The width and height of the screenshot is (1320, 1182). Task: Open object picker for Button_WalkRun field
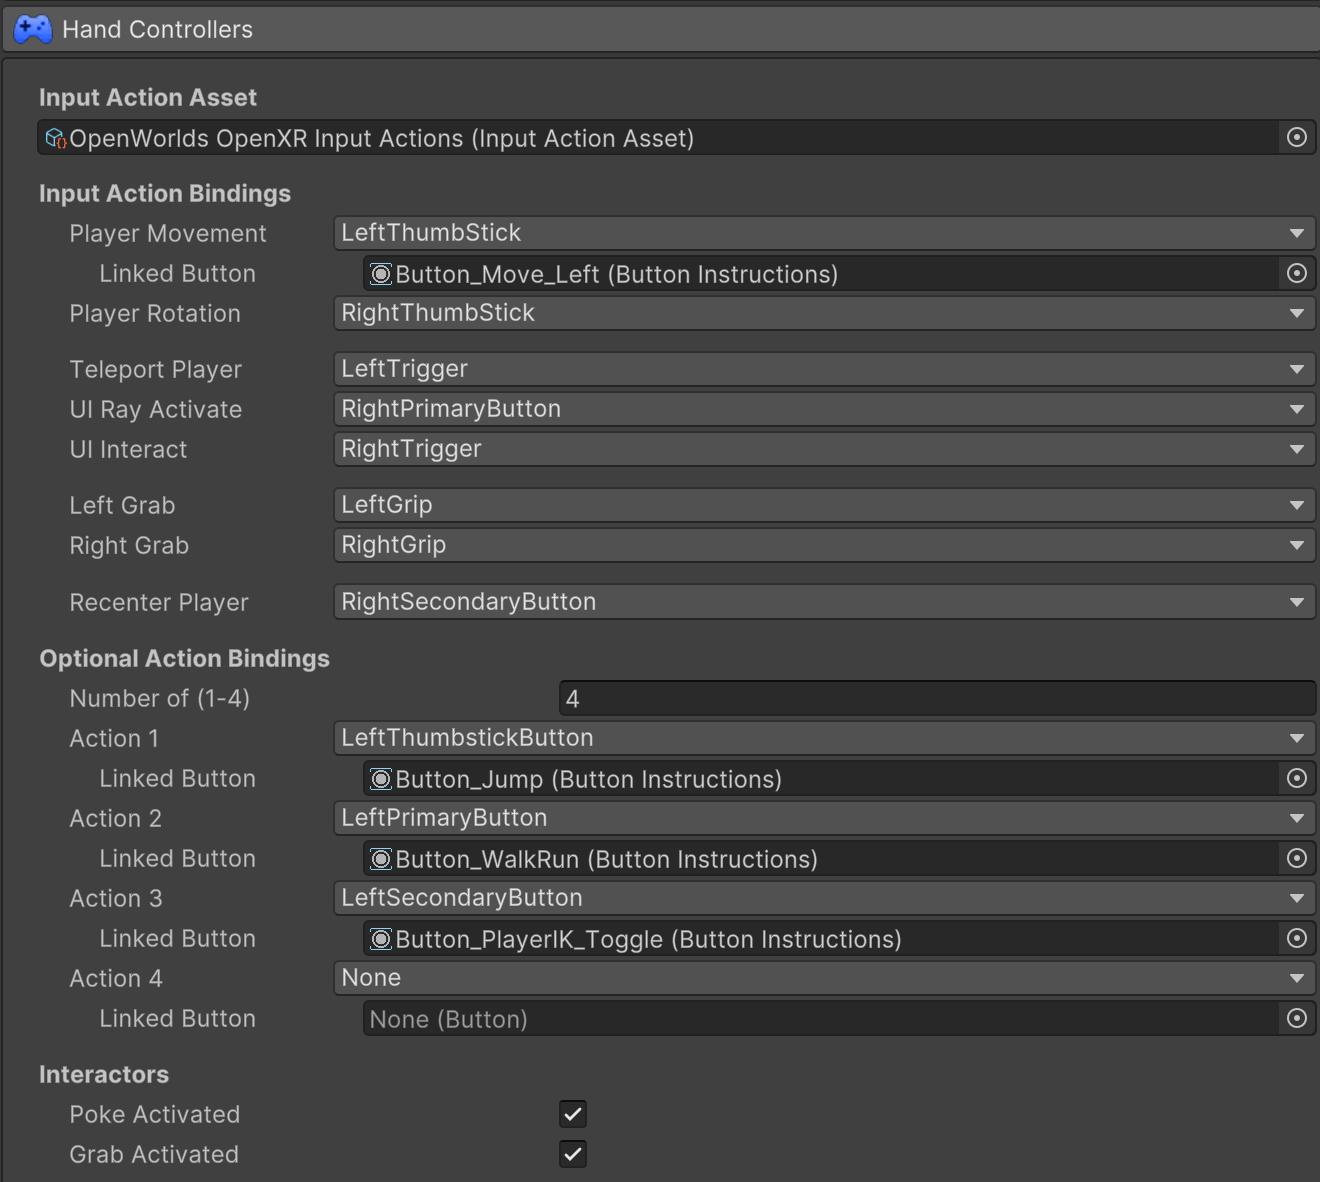[x=1296, y=859]
